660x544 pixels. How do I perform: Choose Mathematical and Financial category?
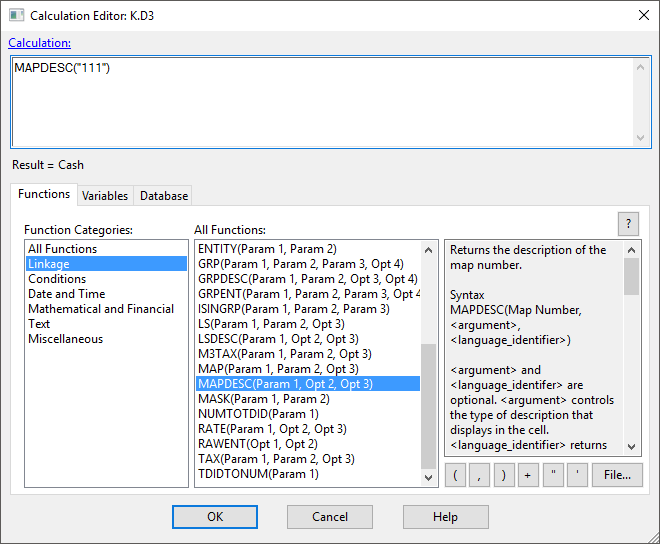tap(101, 309)
